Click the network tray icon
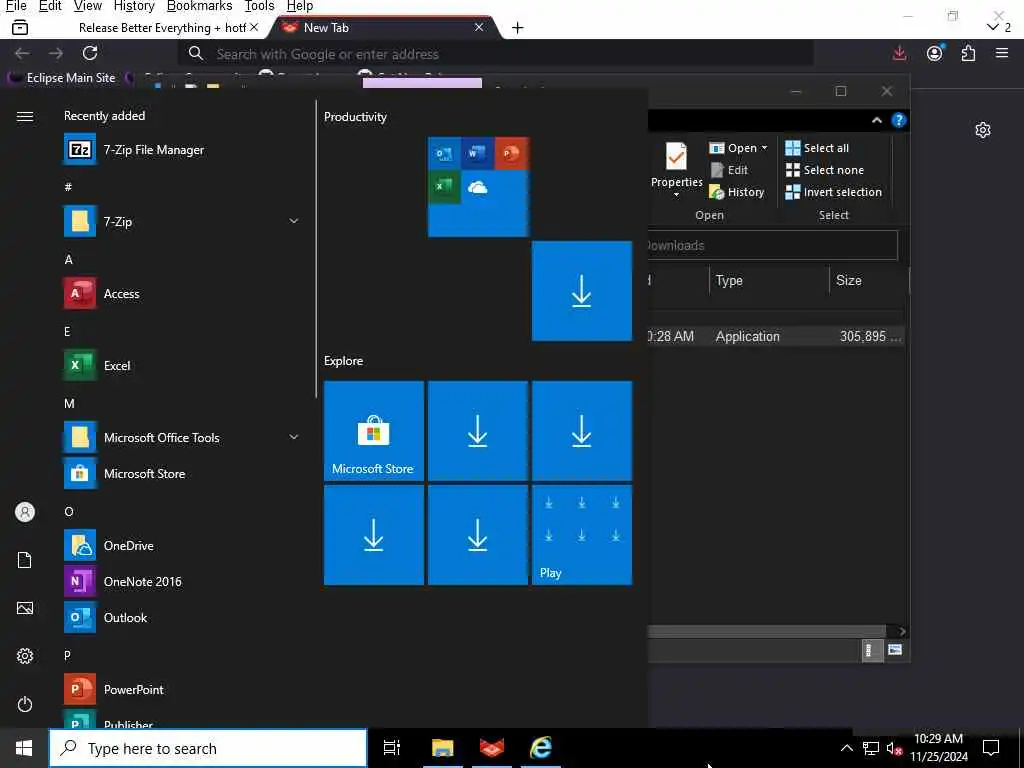 point(871,748)
